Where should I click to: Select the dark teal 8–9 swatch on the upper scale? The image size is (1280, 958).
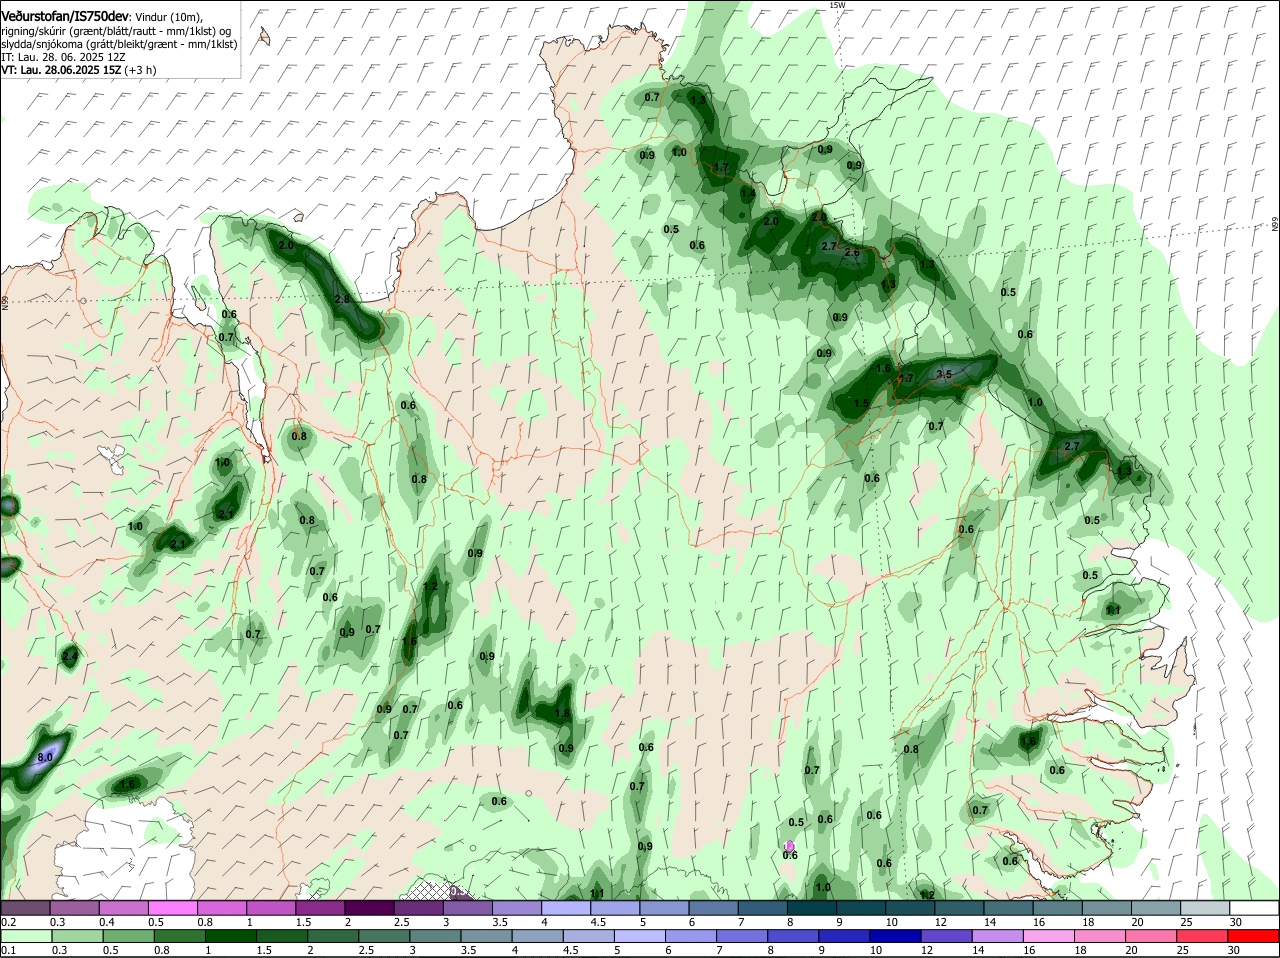tap(812, 908)
